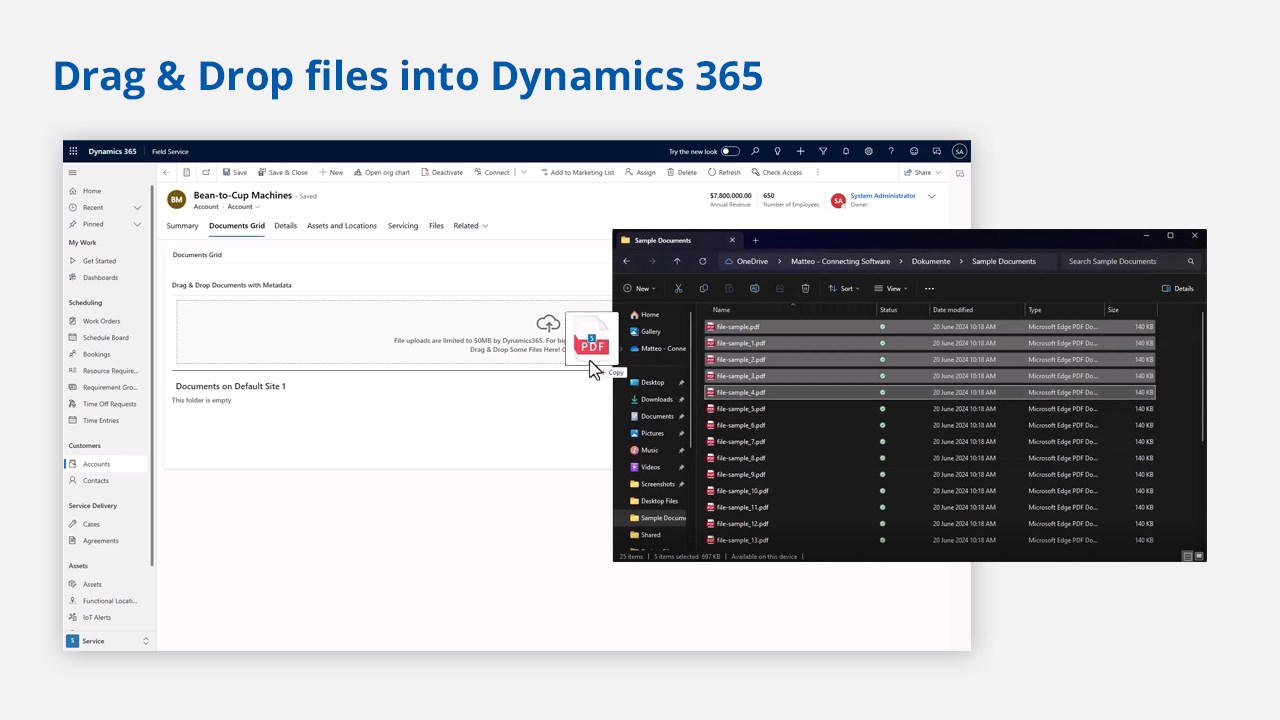Screen dimensions: 1280x720
Task: Click Open org chart button
Action: click(x=382, y=172)
